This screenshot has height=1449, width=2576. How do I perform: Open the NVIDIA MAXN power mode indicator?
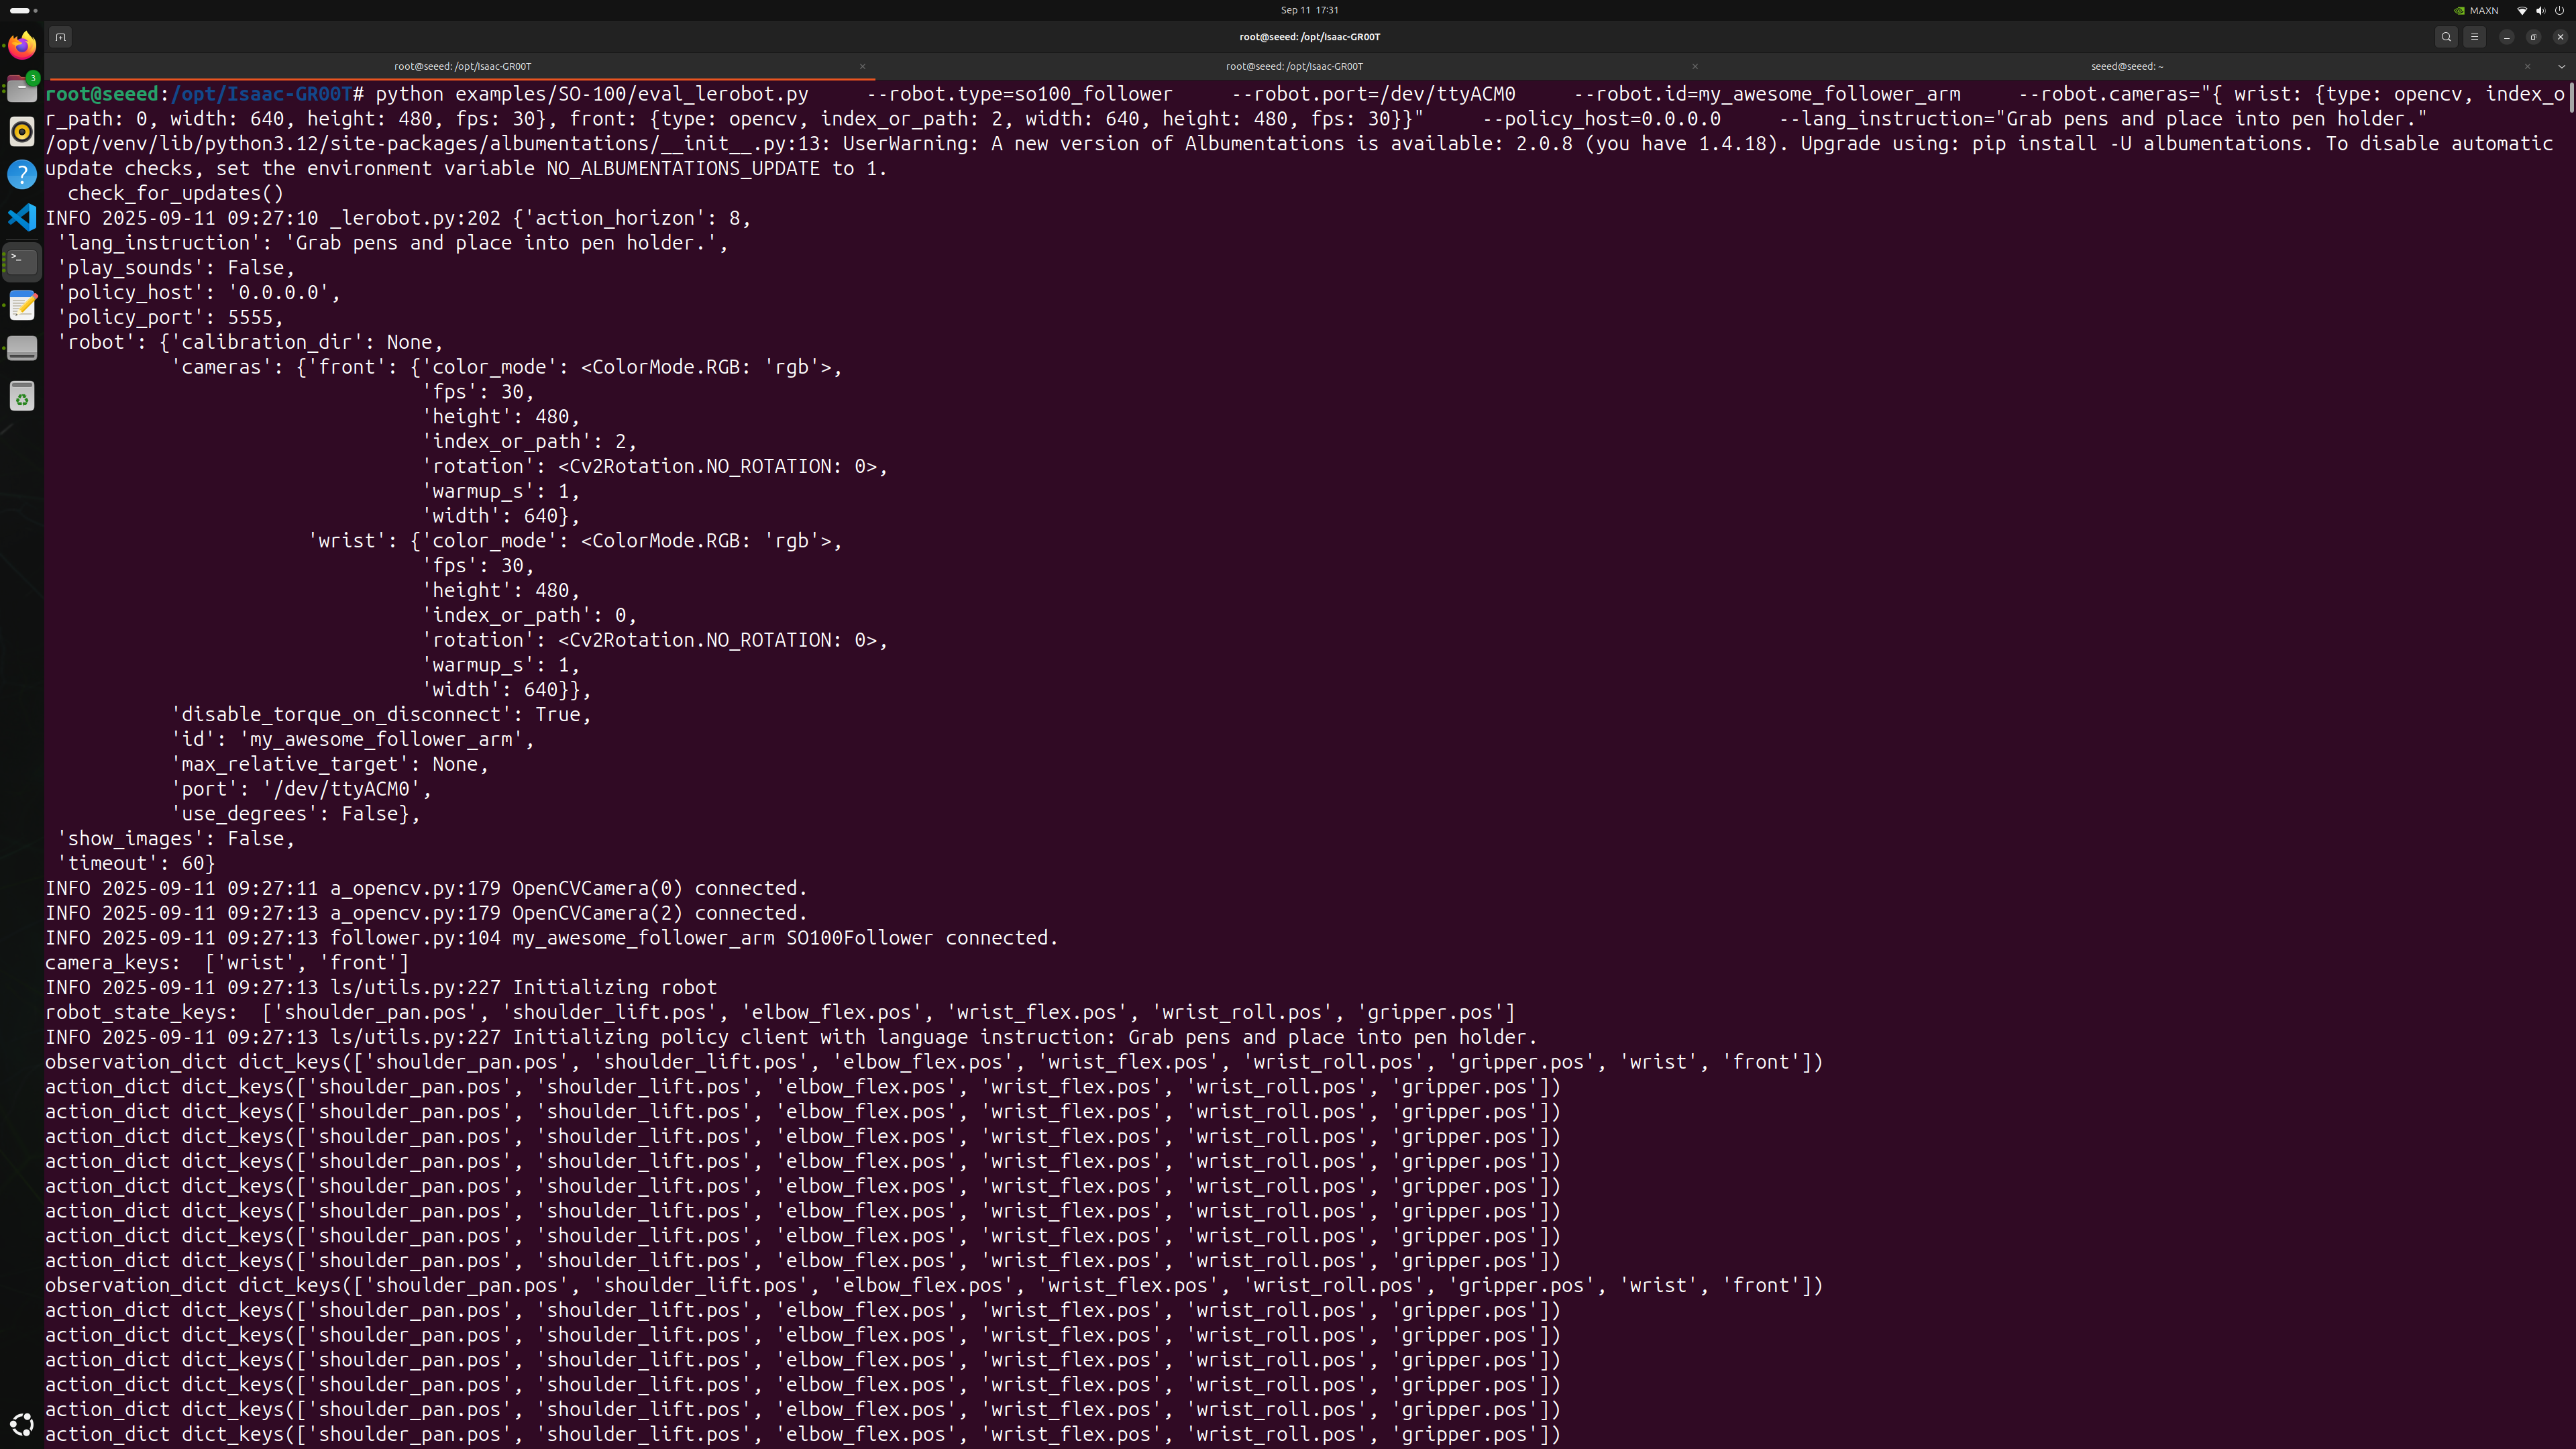(x=2477, y=10)
